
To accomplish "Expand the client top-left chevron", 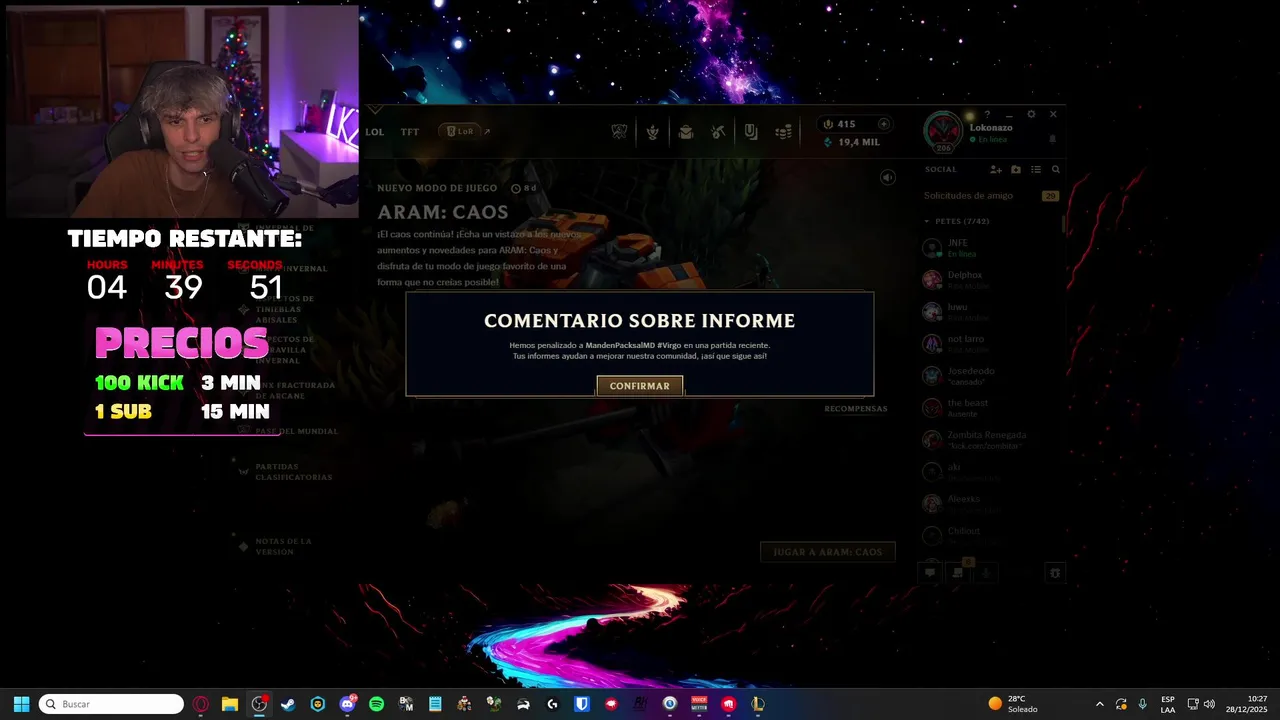I will tap(375, 109).
